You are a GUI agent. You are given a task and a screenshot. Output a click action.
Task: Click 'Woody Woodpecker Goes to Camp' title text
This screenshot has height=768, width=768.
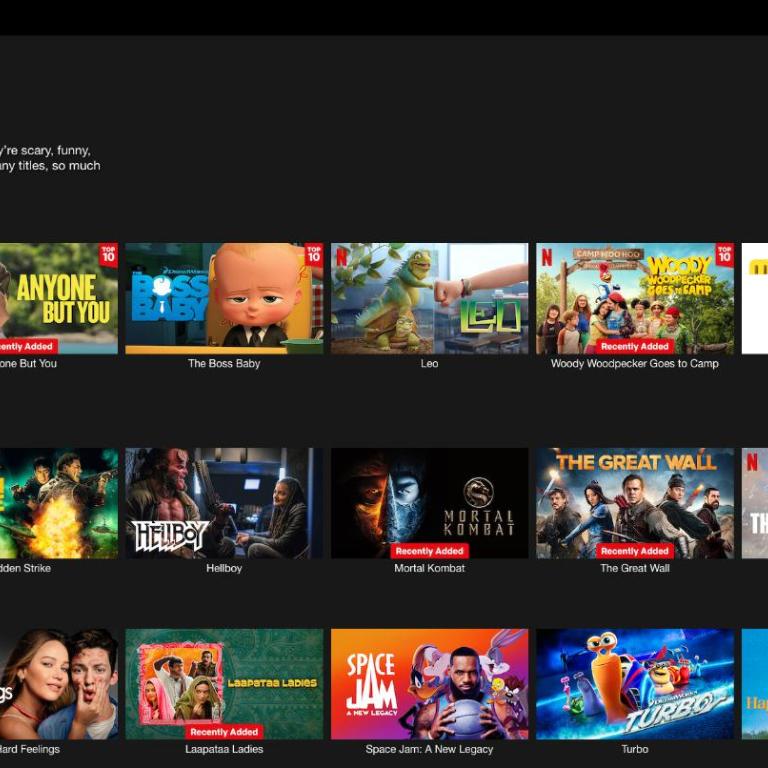coord(635,363)
